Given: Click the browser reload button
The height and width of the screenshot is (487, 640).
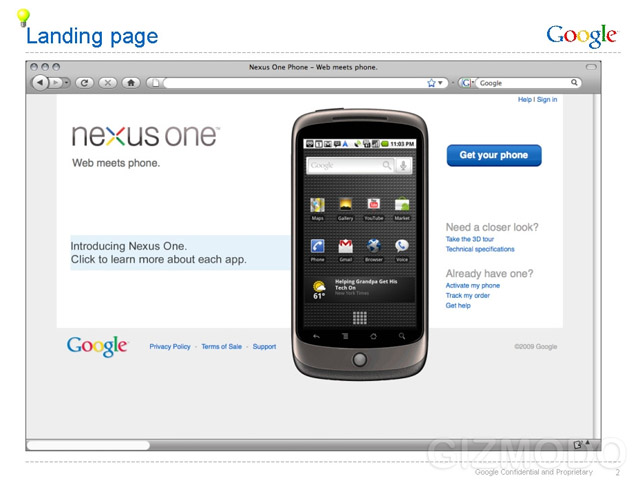Looking at the screenshot, I should (84, 83).
